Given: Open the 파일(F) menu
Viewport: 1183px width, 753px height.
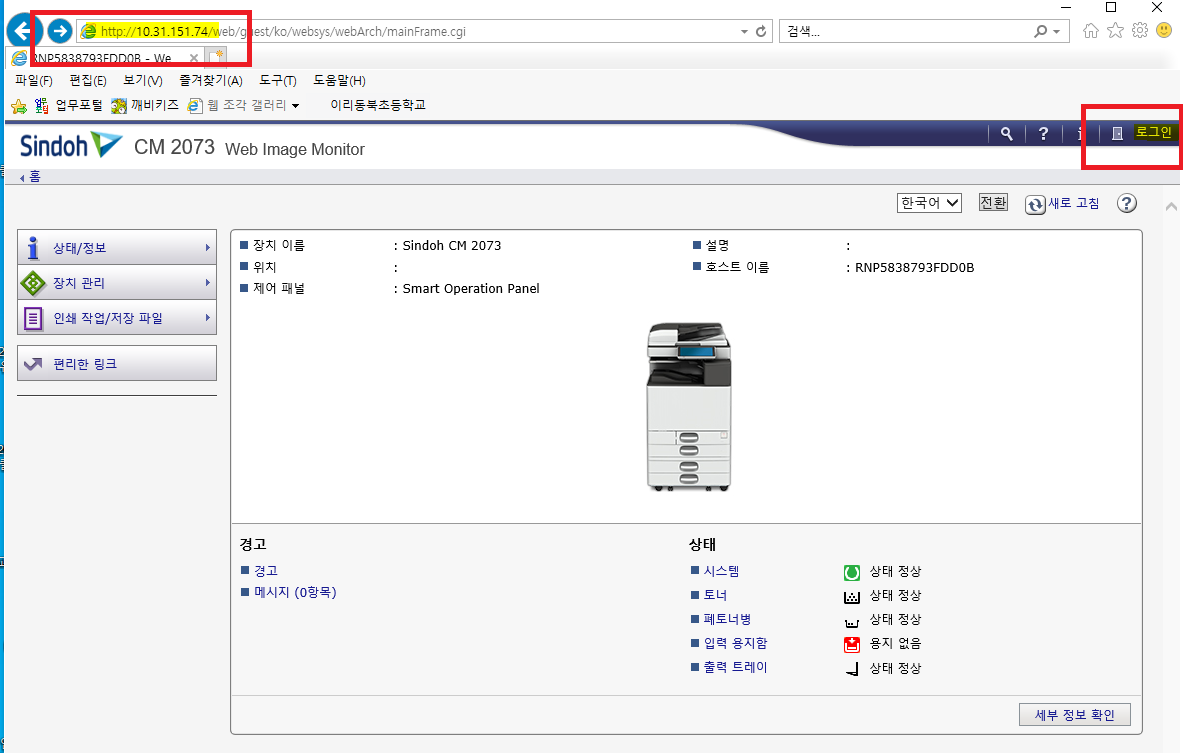Looking at the screenshot, I should coord(33,81).
